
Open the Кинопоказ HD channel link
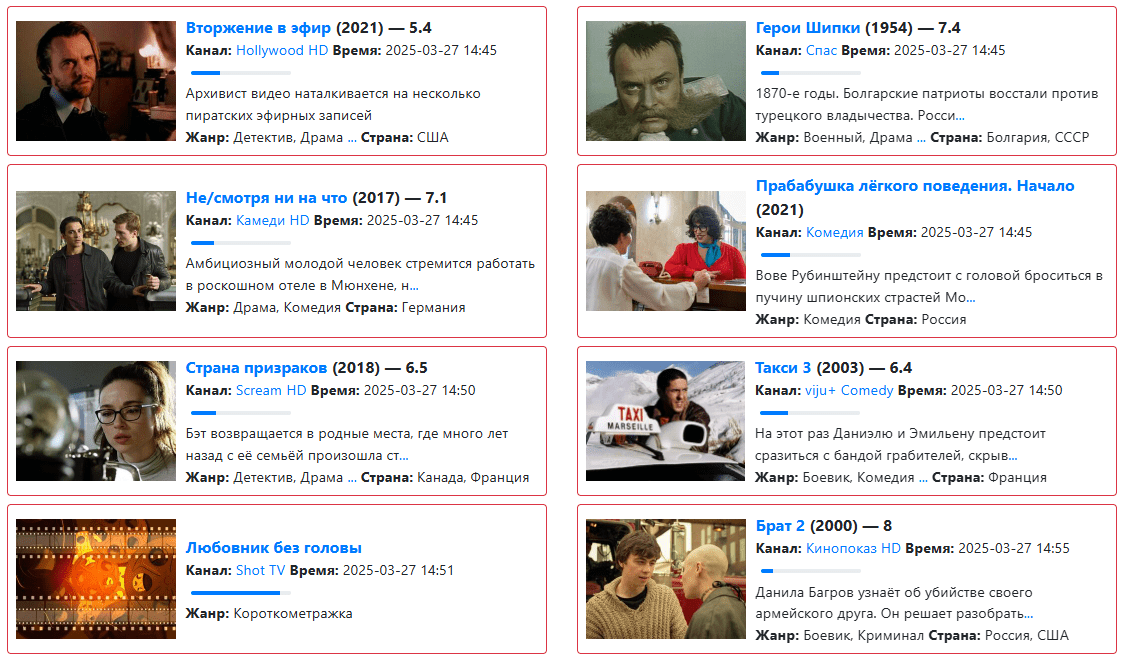[853, 548]
